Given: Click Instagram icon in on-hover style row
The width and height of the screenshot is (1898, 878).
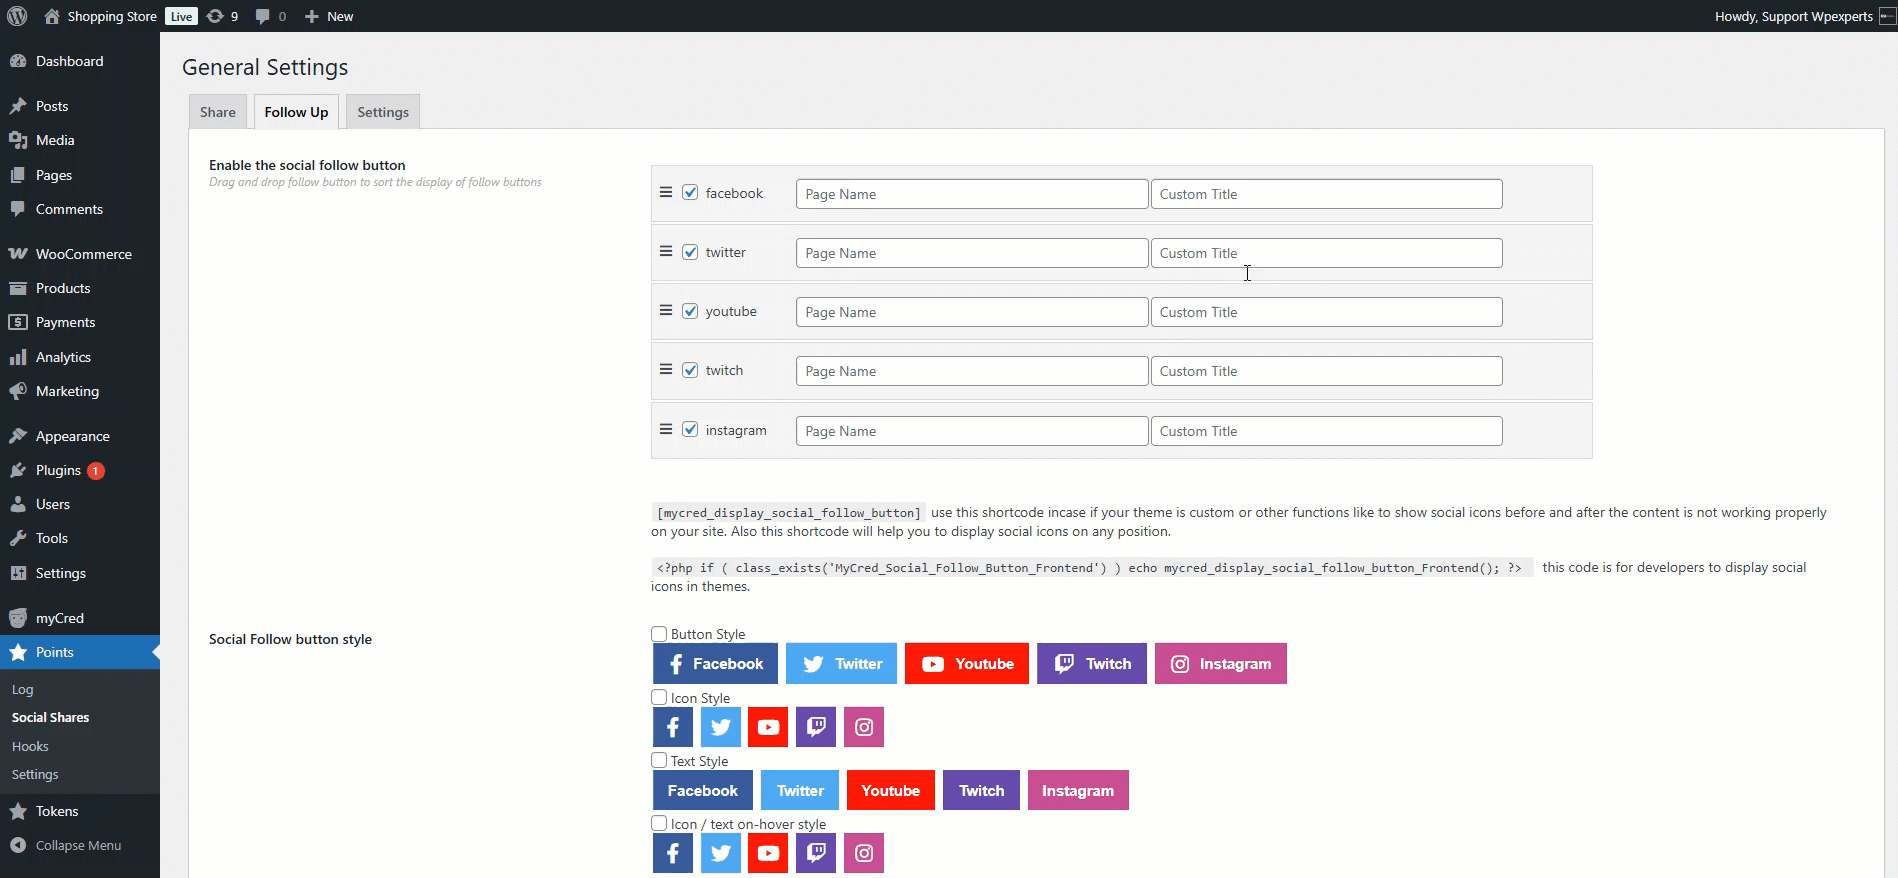Looking at the screenshot, I should tap(864, 853).
